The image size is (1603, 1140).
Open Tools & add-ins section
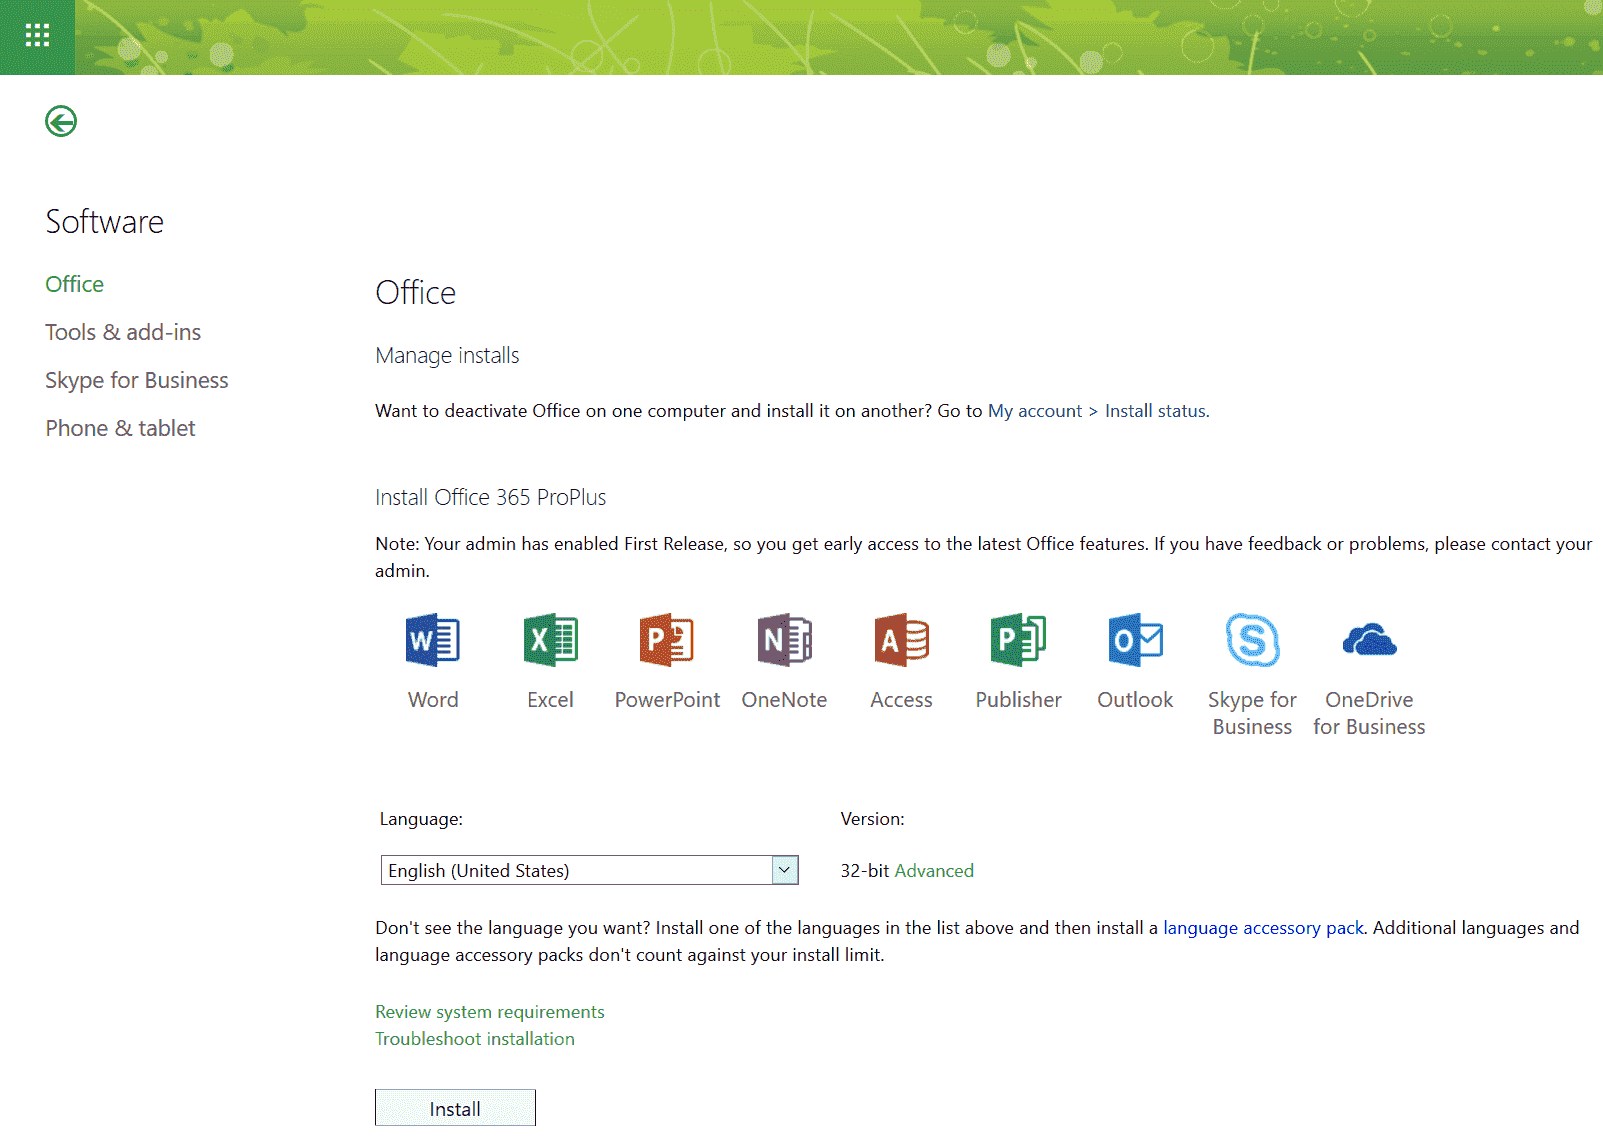123,332
